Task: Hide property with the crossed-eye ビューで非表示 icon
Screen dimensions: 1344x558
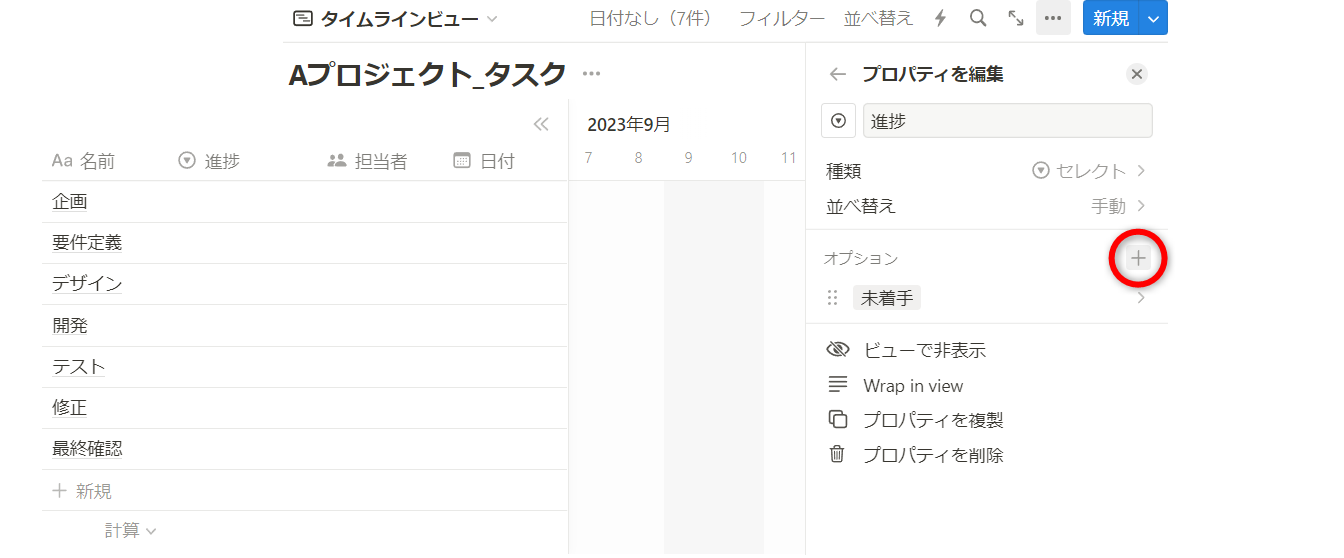Action: pos(837,350)
